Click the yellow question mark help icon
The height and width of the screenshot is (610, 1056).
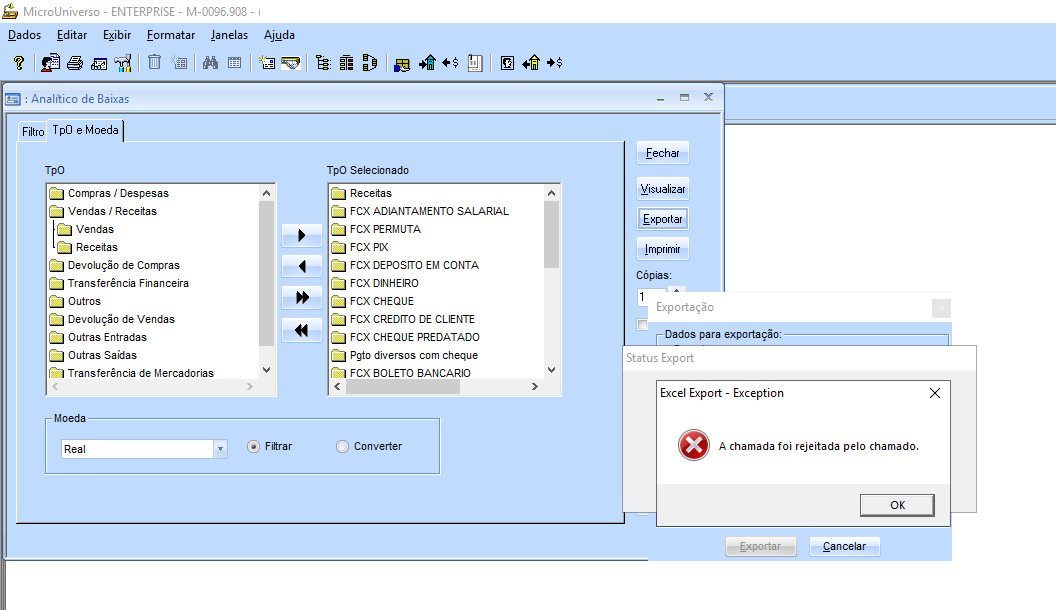coord(18,63)
